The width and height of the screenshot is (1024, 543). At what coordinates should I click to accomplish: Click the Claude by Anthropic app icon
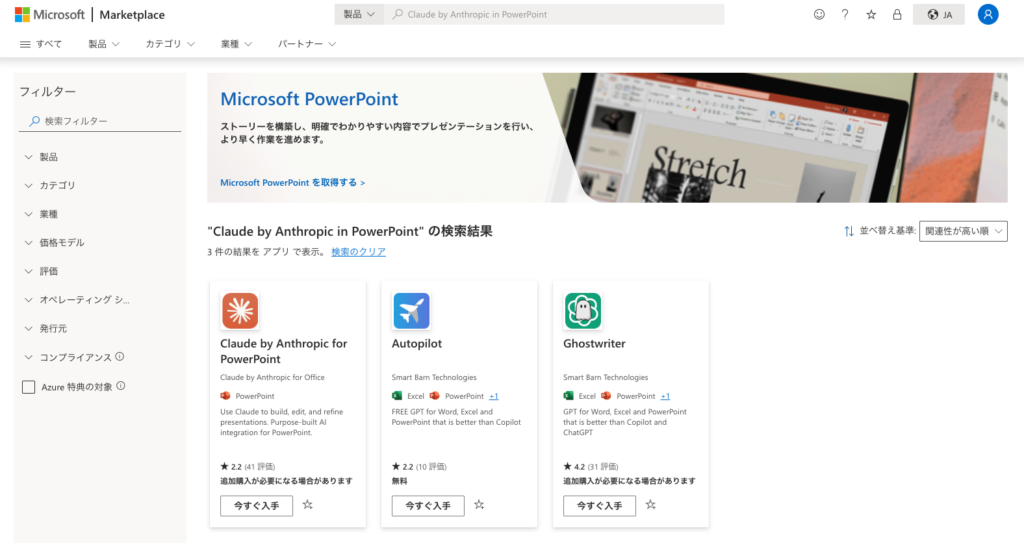pos(240,311)
